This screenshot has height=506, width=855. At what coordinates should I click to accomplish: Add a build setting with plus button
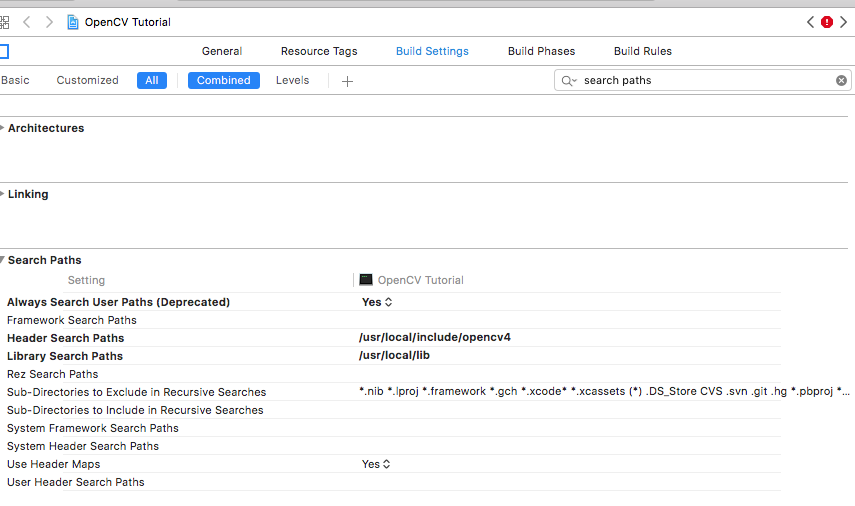[347, 81]
